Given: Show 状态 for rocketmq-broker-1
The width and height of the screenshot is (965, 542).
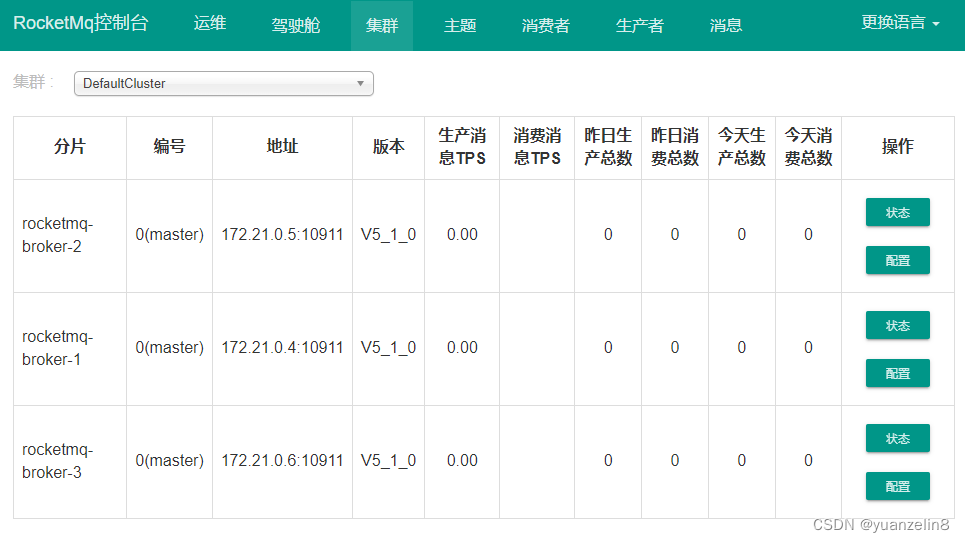Looking at the screenshot, I should (x=897, y=325).
